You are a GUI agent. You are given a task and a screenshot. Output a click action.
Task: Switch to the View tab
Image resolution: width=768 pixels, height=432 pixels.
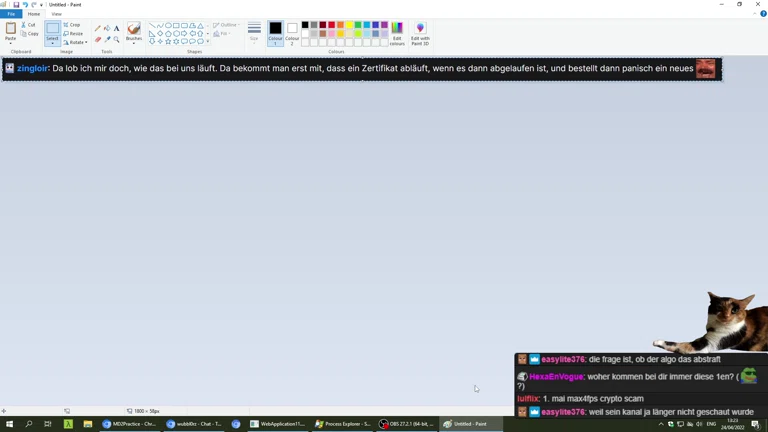point(56,14)
